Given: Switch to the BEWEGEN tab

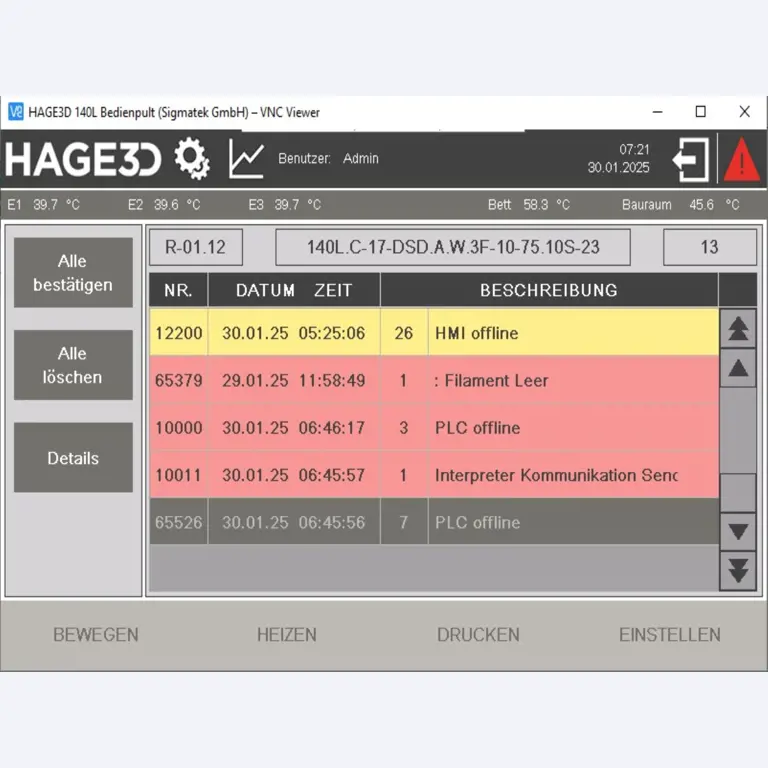Looking at the screenshot, I should (96, 635).
